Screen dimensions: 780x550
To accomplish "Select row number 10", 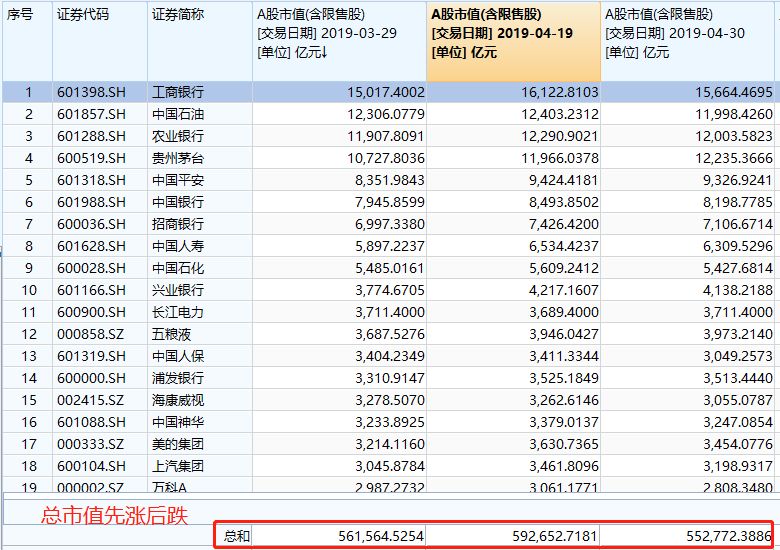I will 27,290.
